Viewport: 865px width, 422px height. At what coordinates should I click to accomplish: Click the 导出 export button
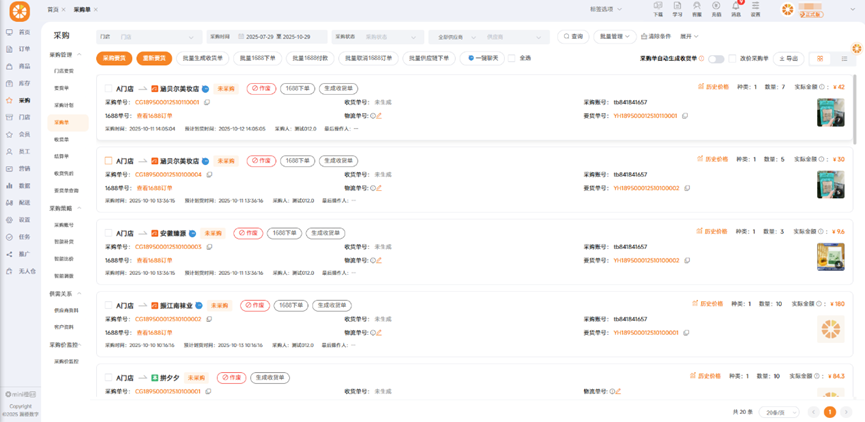[788, 58]
